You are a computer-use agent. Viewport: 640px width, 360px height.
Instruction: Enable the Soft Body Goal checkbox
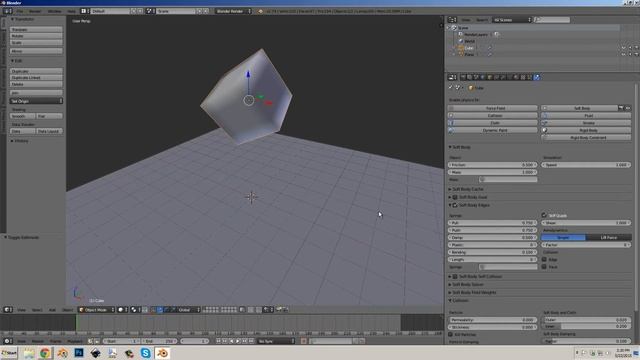455,197
